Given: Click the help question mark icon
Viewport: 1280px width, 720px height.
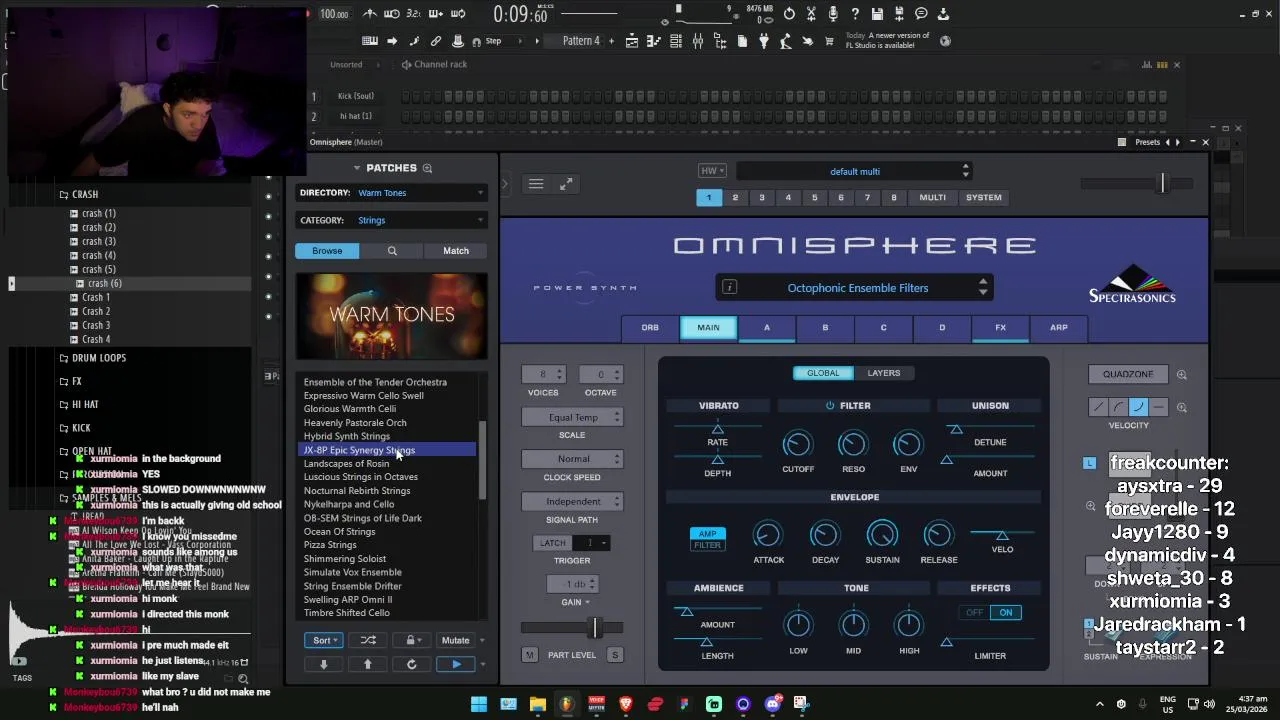Looking at the screenshot, I should tap(855, 14).
